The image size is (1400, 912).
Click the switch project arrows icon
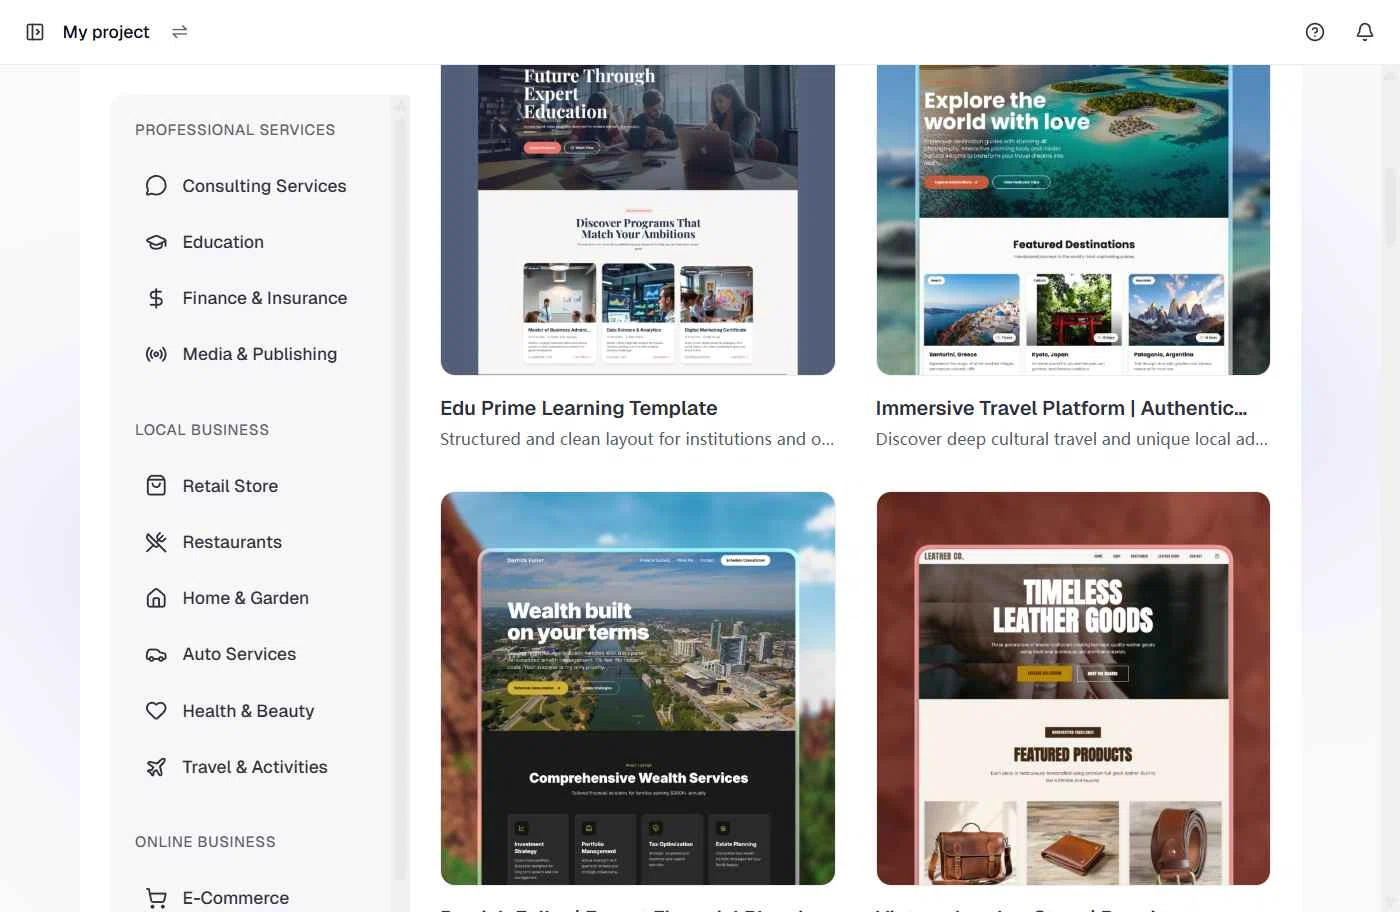(180, 32)
